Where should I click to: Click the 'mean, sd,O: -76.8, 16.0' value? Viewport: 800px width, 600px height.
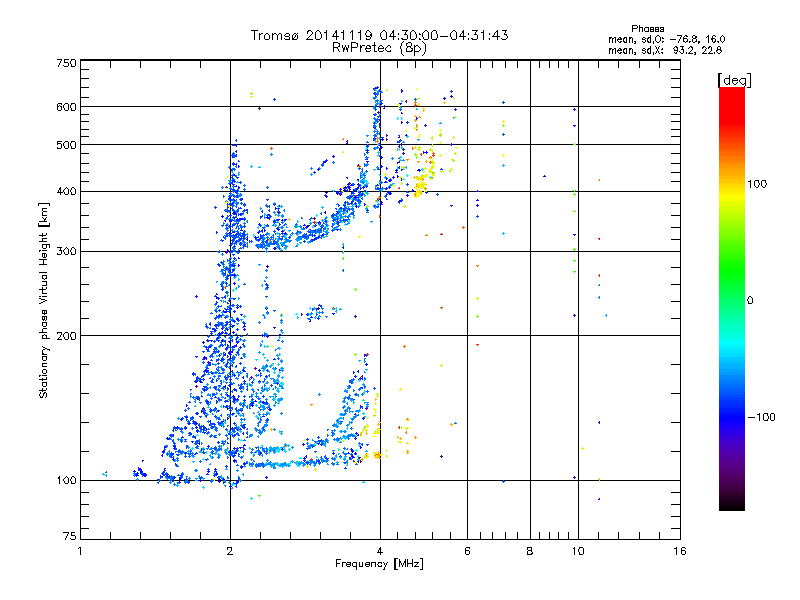666,39
